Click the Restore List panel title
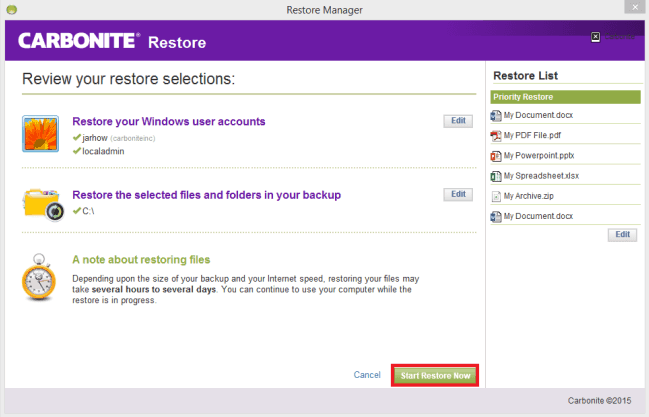The image size is (649, 417). pyautogui.click(x=525, y=76)
